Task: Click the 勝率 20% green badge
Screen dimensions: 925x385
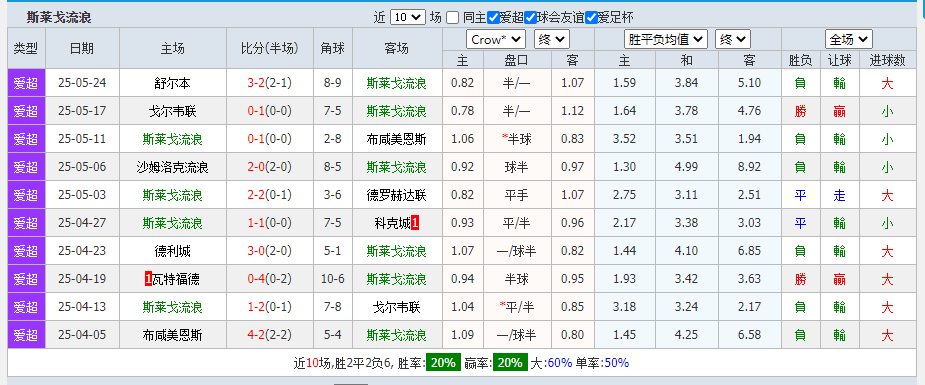Action: click(443, 363)
